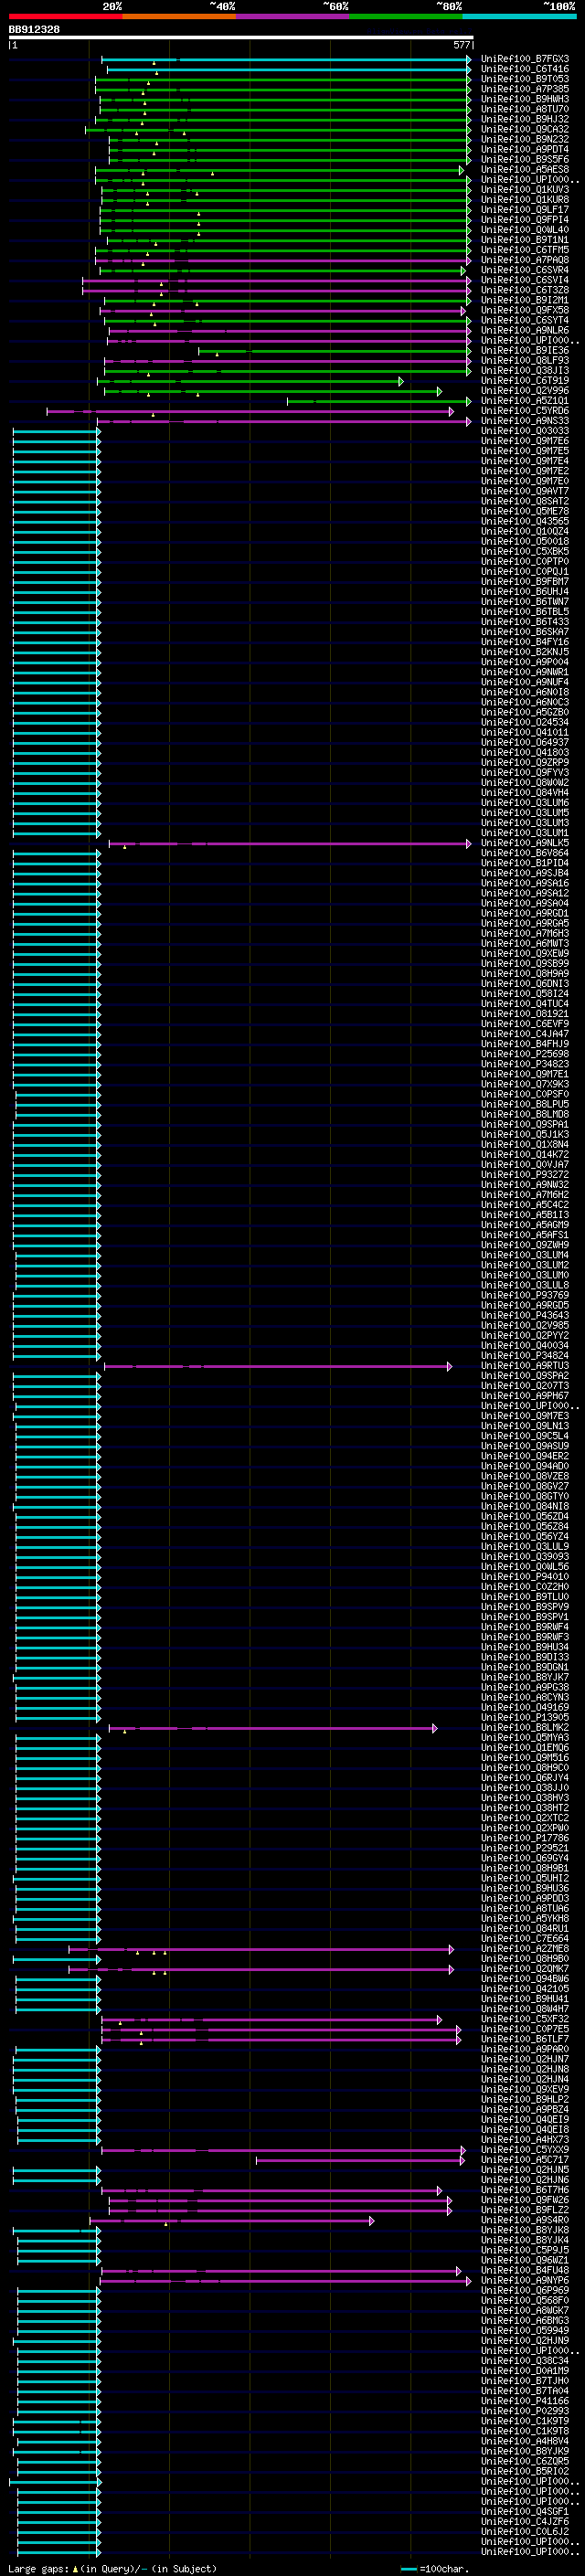
Task: Click the purple ~60% identity legend segment
Action: [292, 16]
